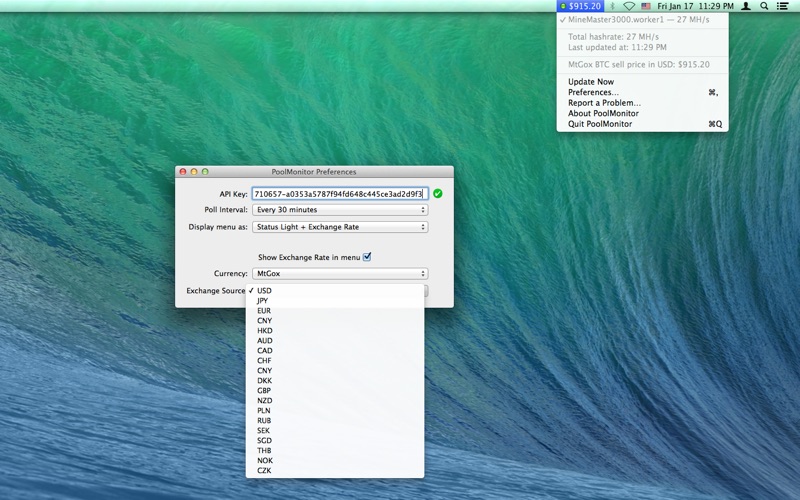This screenshot has width=800, height=500.
Task: Click Report a Problem... menu entry
Action: [x=604, y=103]
